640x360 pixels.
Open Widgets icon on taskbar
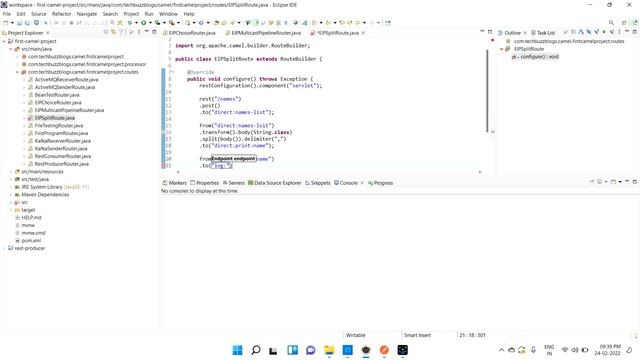(x=292, y=350)
